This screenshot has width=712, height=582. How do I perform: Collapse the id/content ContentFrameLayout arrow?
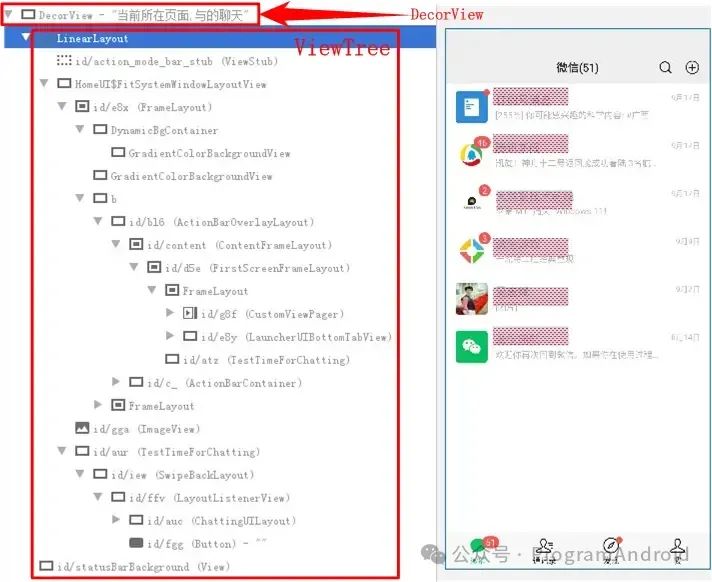(x=116, y=244)
